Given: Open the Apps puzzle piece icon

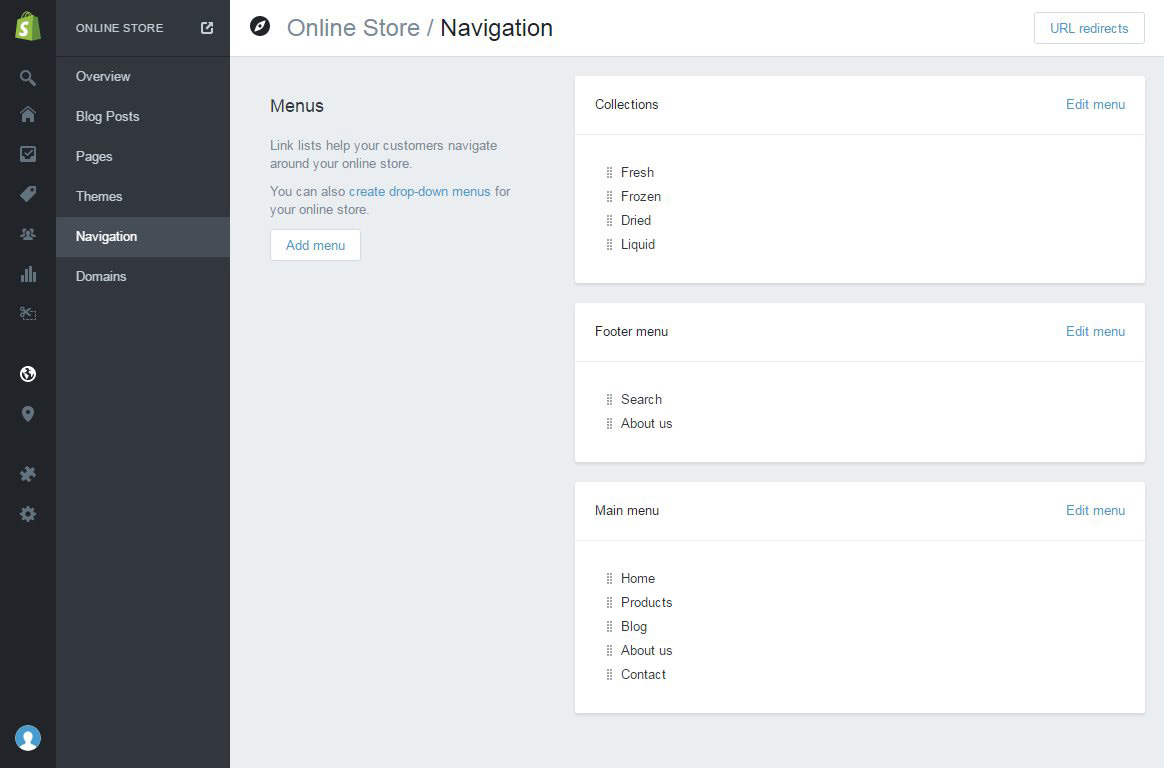Looking at the screenshot, I should (x=28, y=474).
